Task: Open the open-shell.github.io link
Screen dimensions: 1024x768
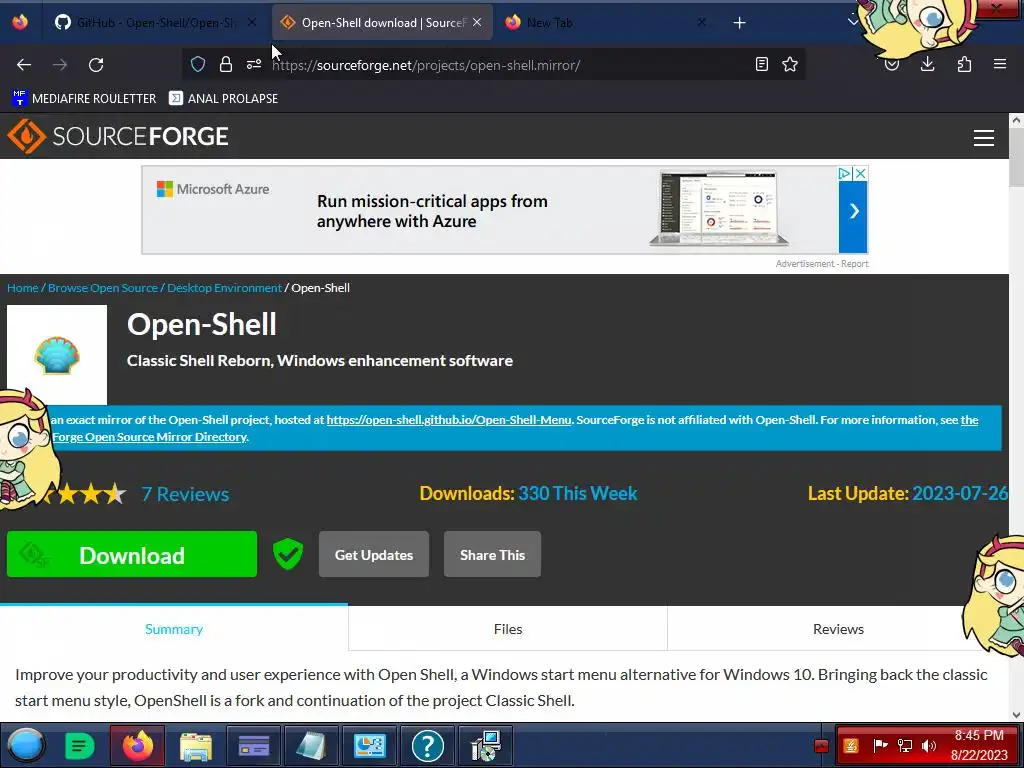Action: [449, 420]
